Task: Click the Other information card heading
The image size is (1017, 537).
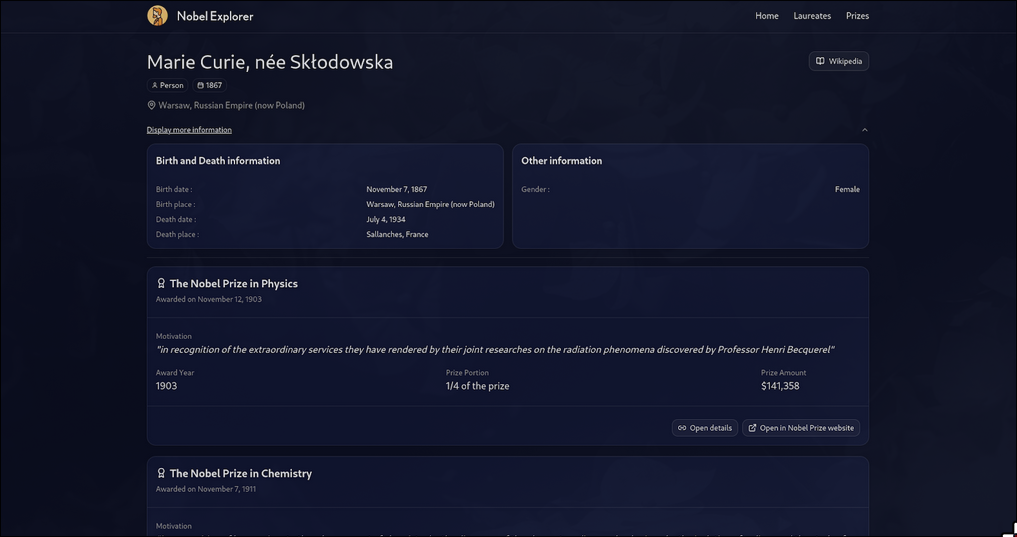Action: [561, 161]
